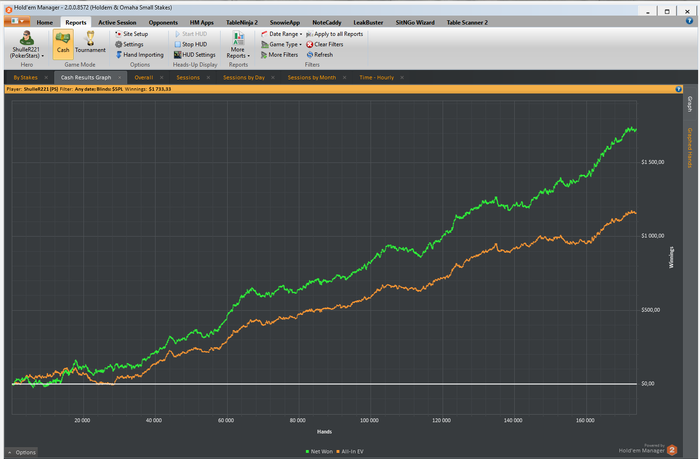This screenshot has height=459, width=700.
Task: Click the orange filter summary bar
Action: pos(344,89)
